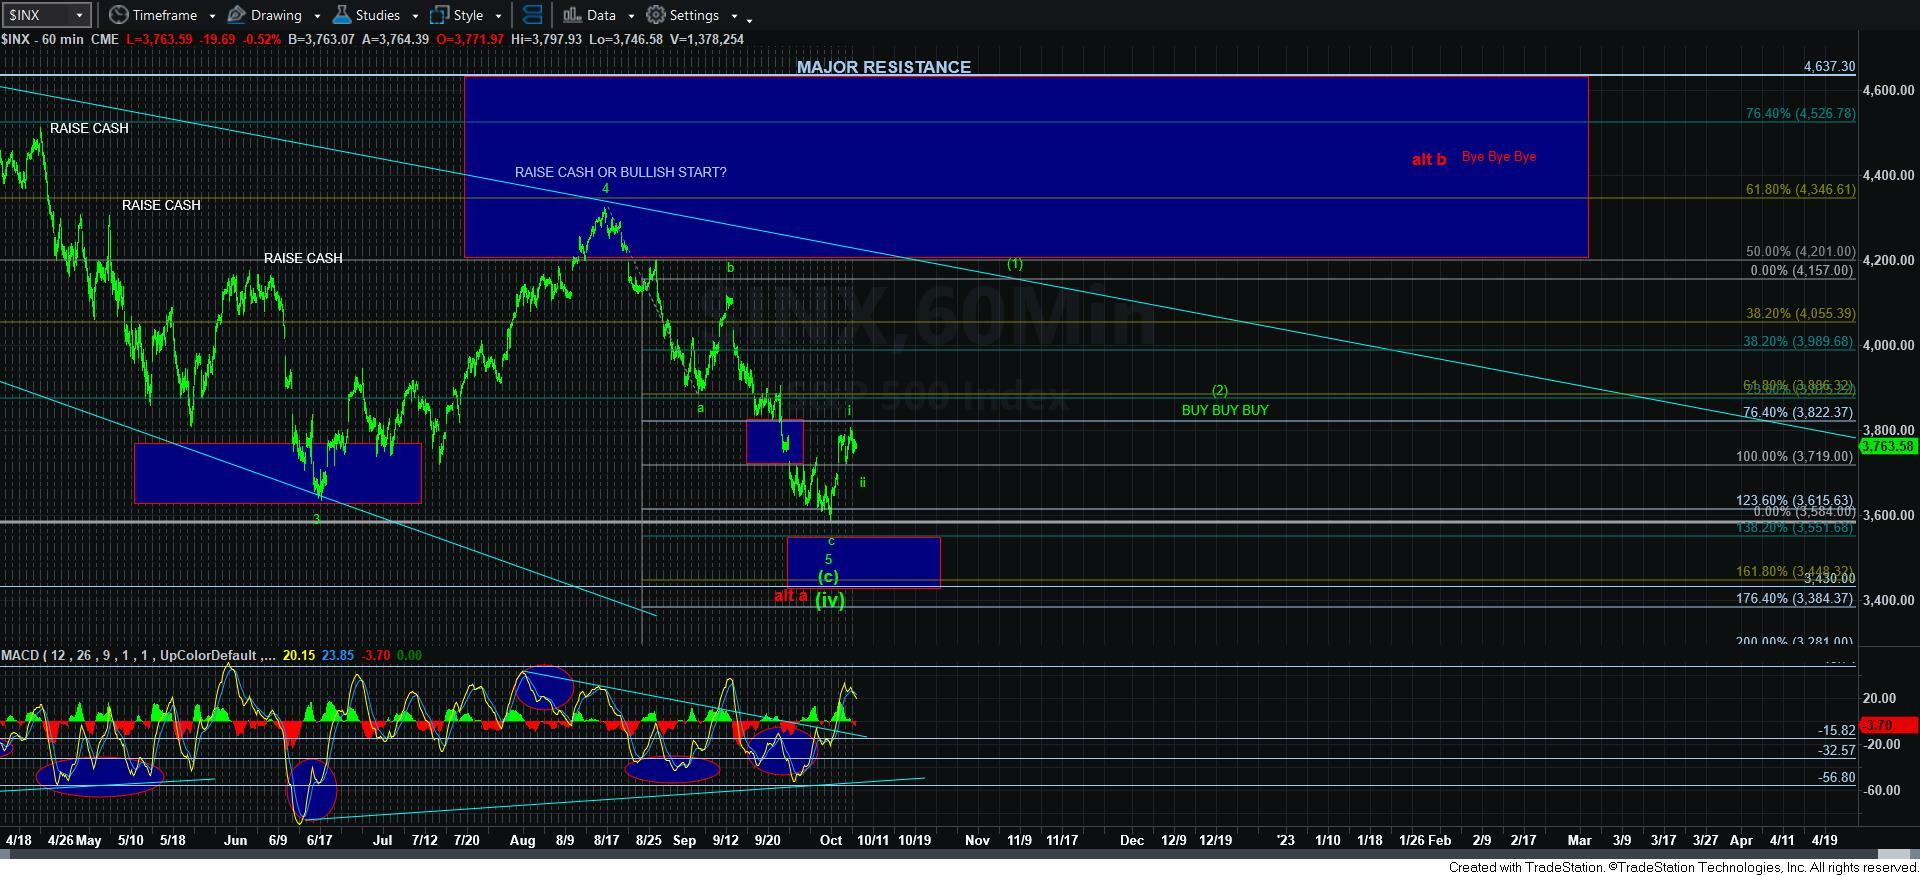
Task: Open the Settings menu label
Action: click(694, 15)
